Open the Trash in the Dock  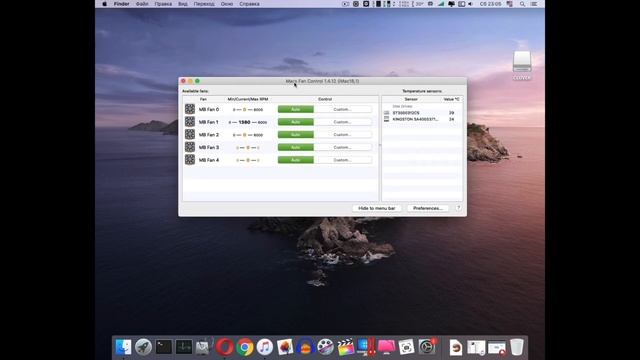[517, 347]
